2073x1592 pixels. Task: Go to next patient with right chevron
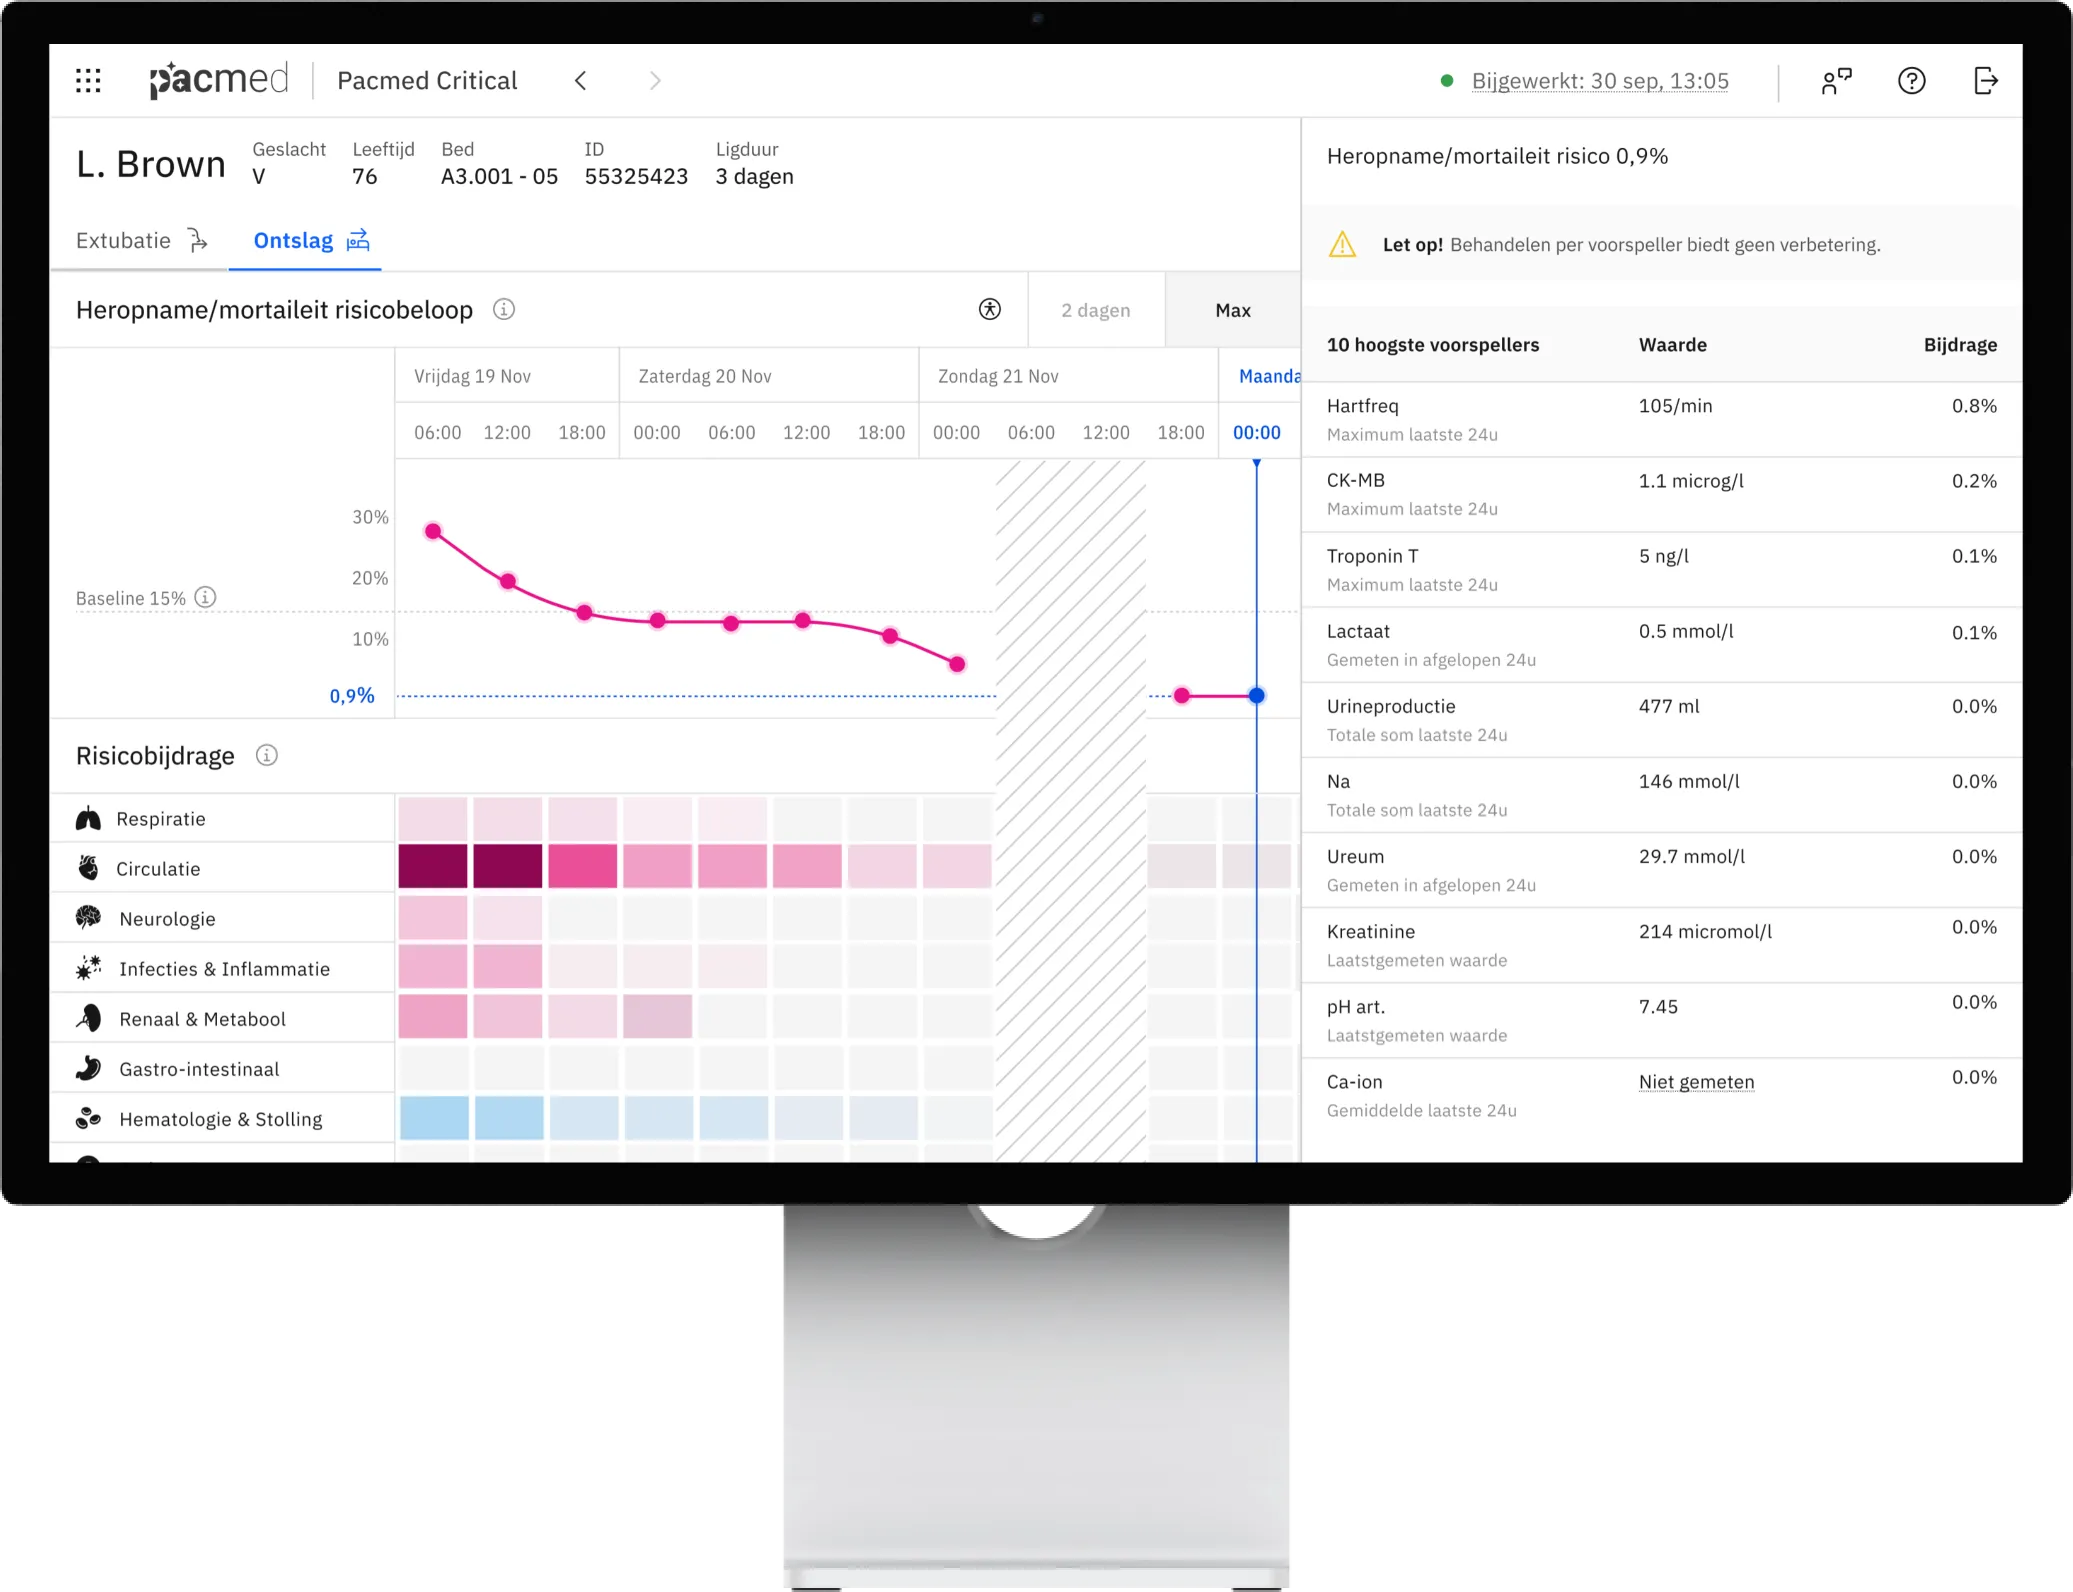[655, 81]
